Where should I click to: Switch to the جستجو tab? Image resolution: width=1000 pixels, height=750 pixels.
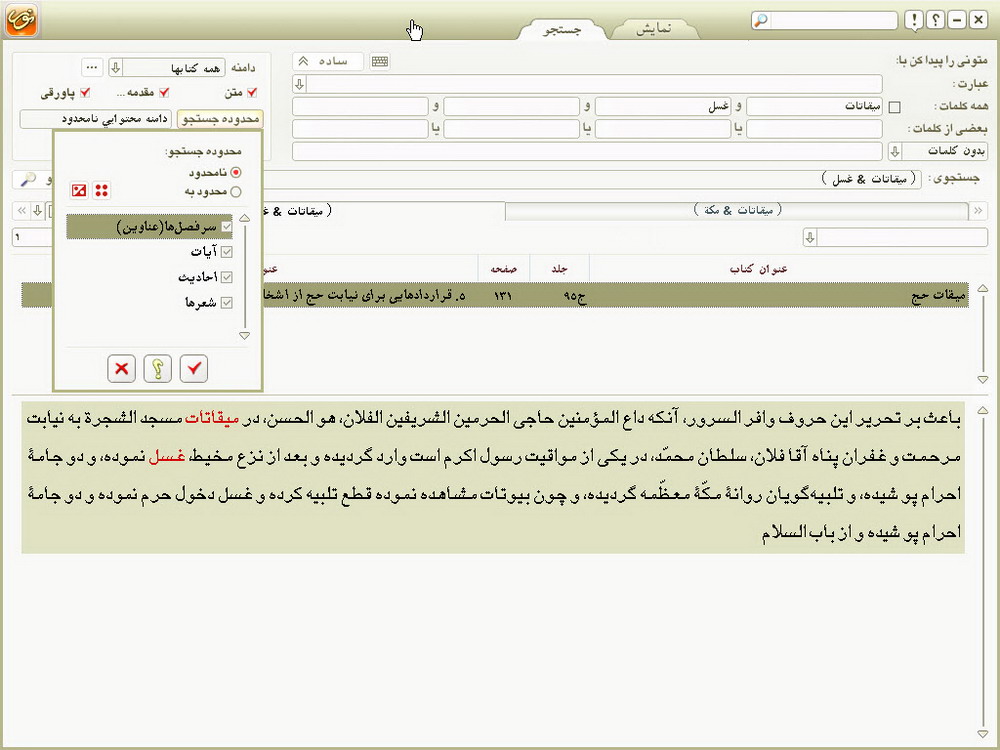(x=562, y=29)
